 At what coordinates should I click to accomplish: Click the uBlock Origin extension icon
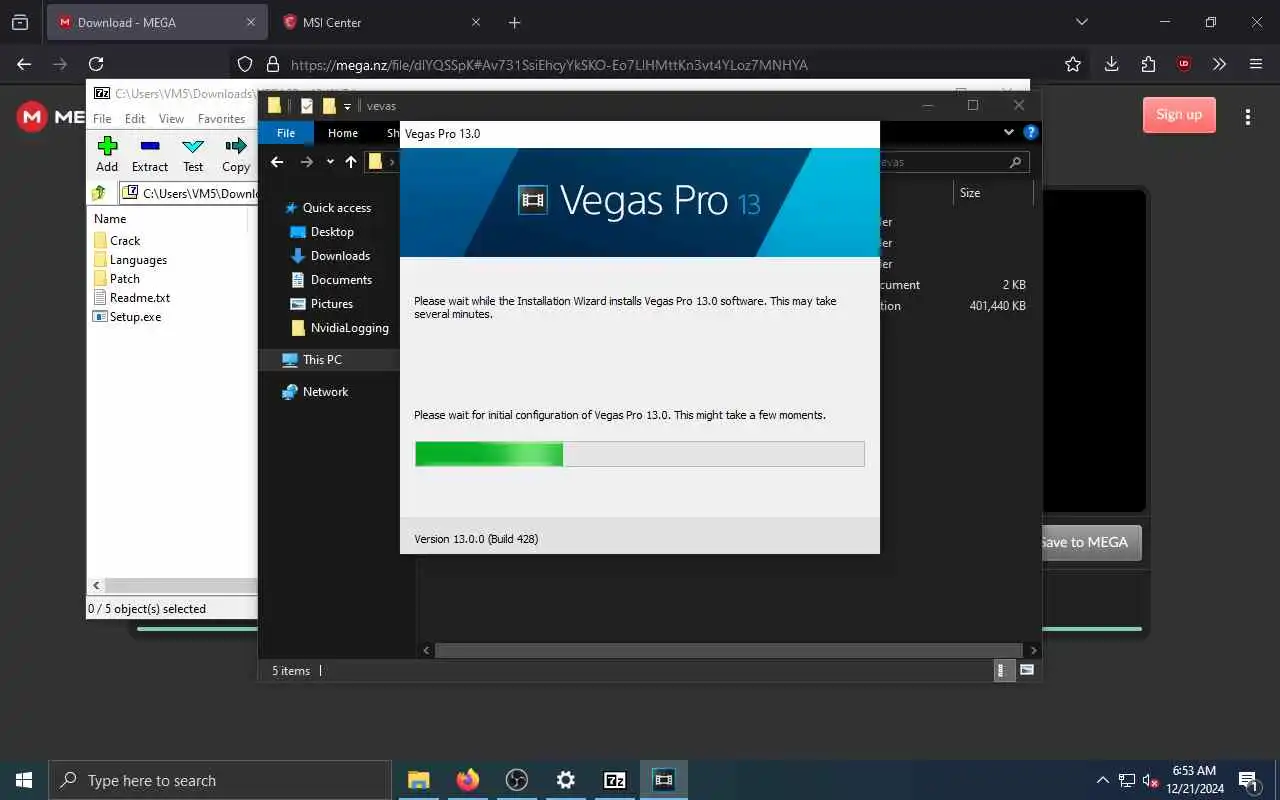(x=1184, y=64)
